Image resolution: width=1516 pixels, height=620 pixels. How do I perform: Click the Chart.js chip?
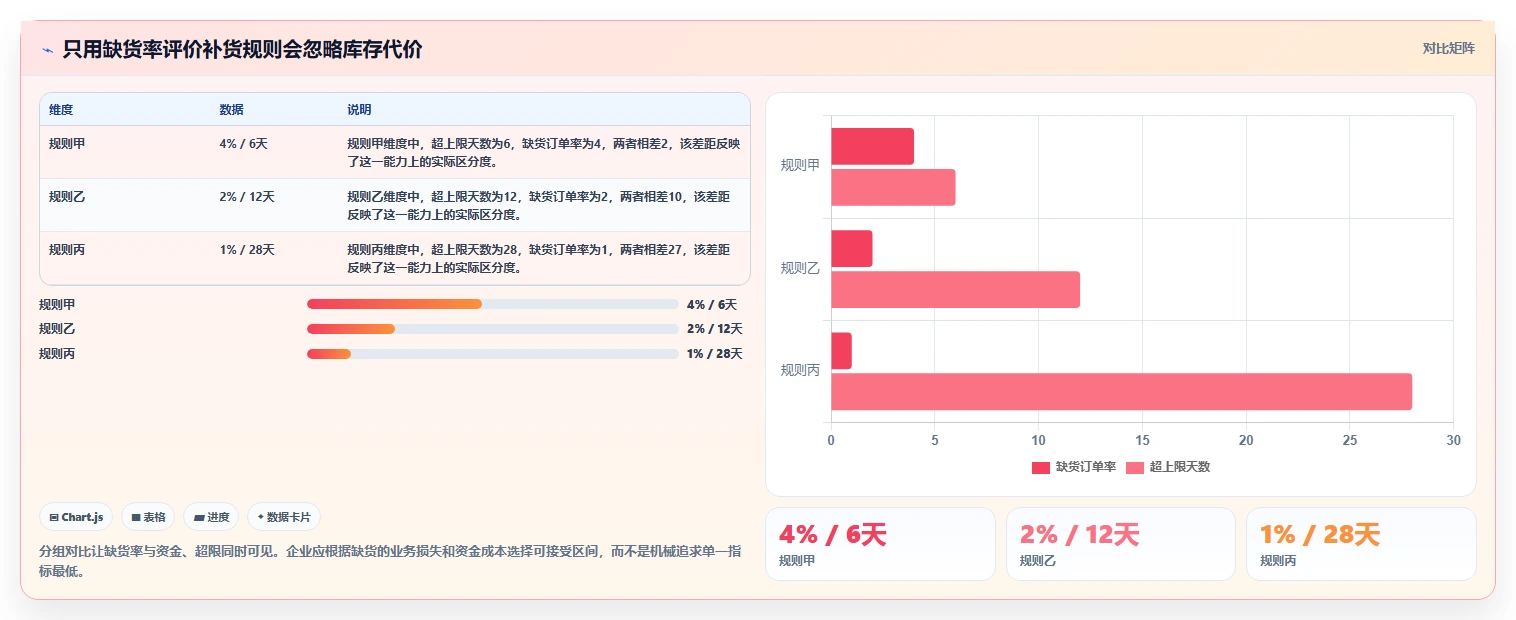tap(77, 517)
